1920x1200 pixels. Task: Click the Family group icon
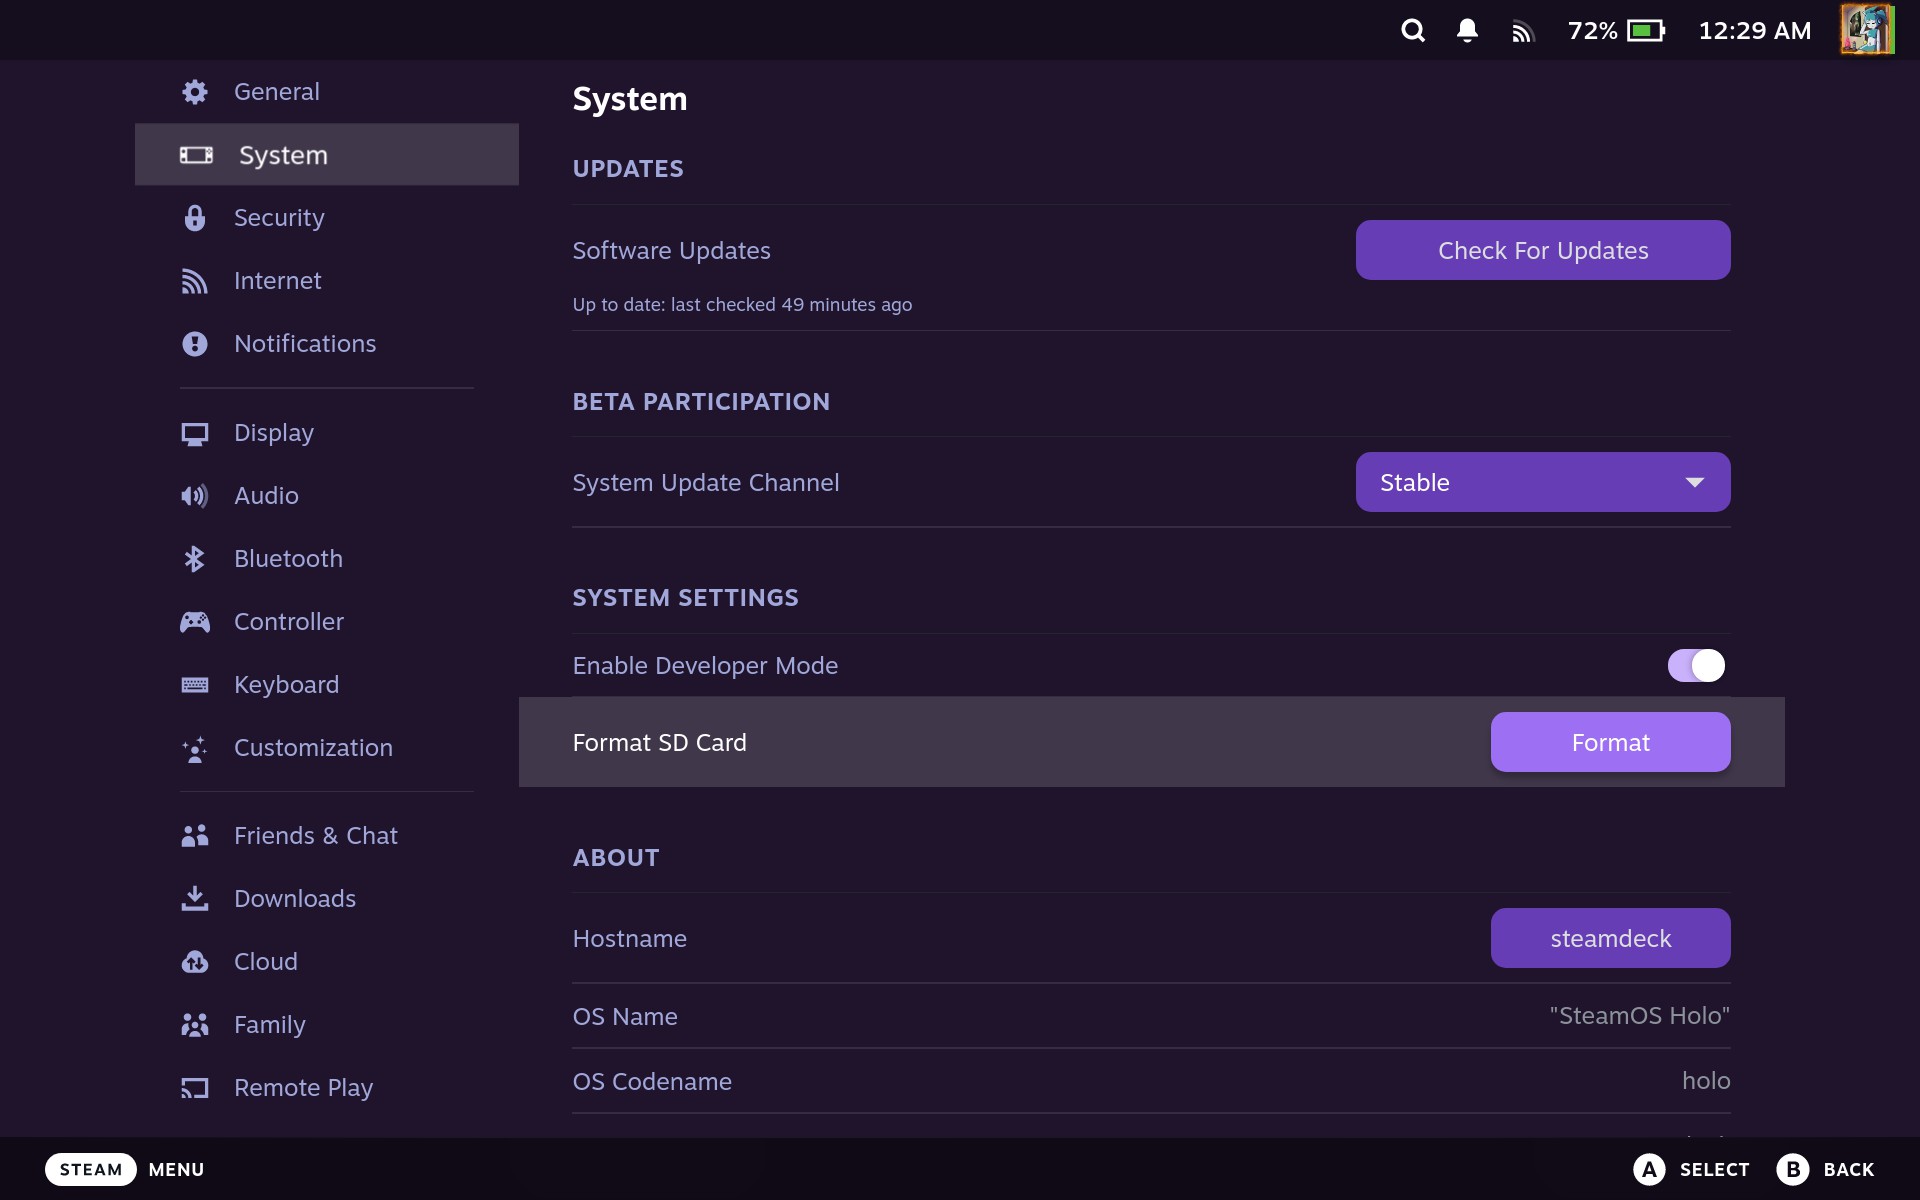point(195,1025)
